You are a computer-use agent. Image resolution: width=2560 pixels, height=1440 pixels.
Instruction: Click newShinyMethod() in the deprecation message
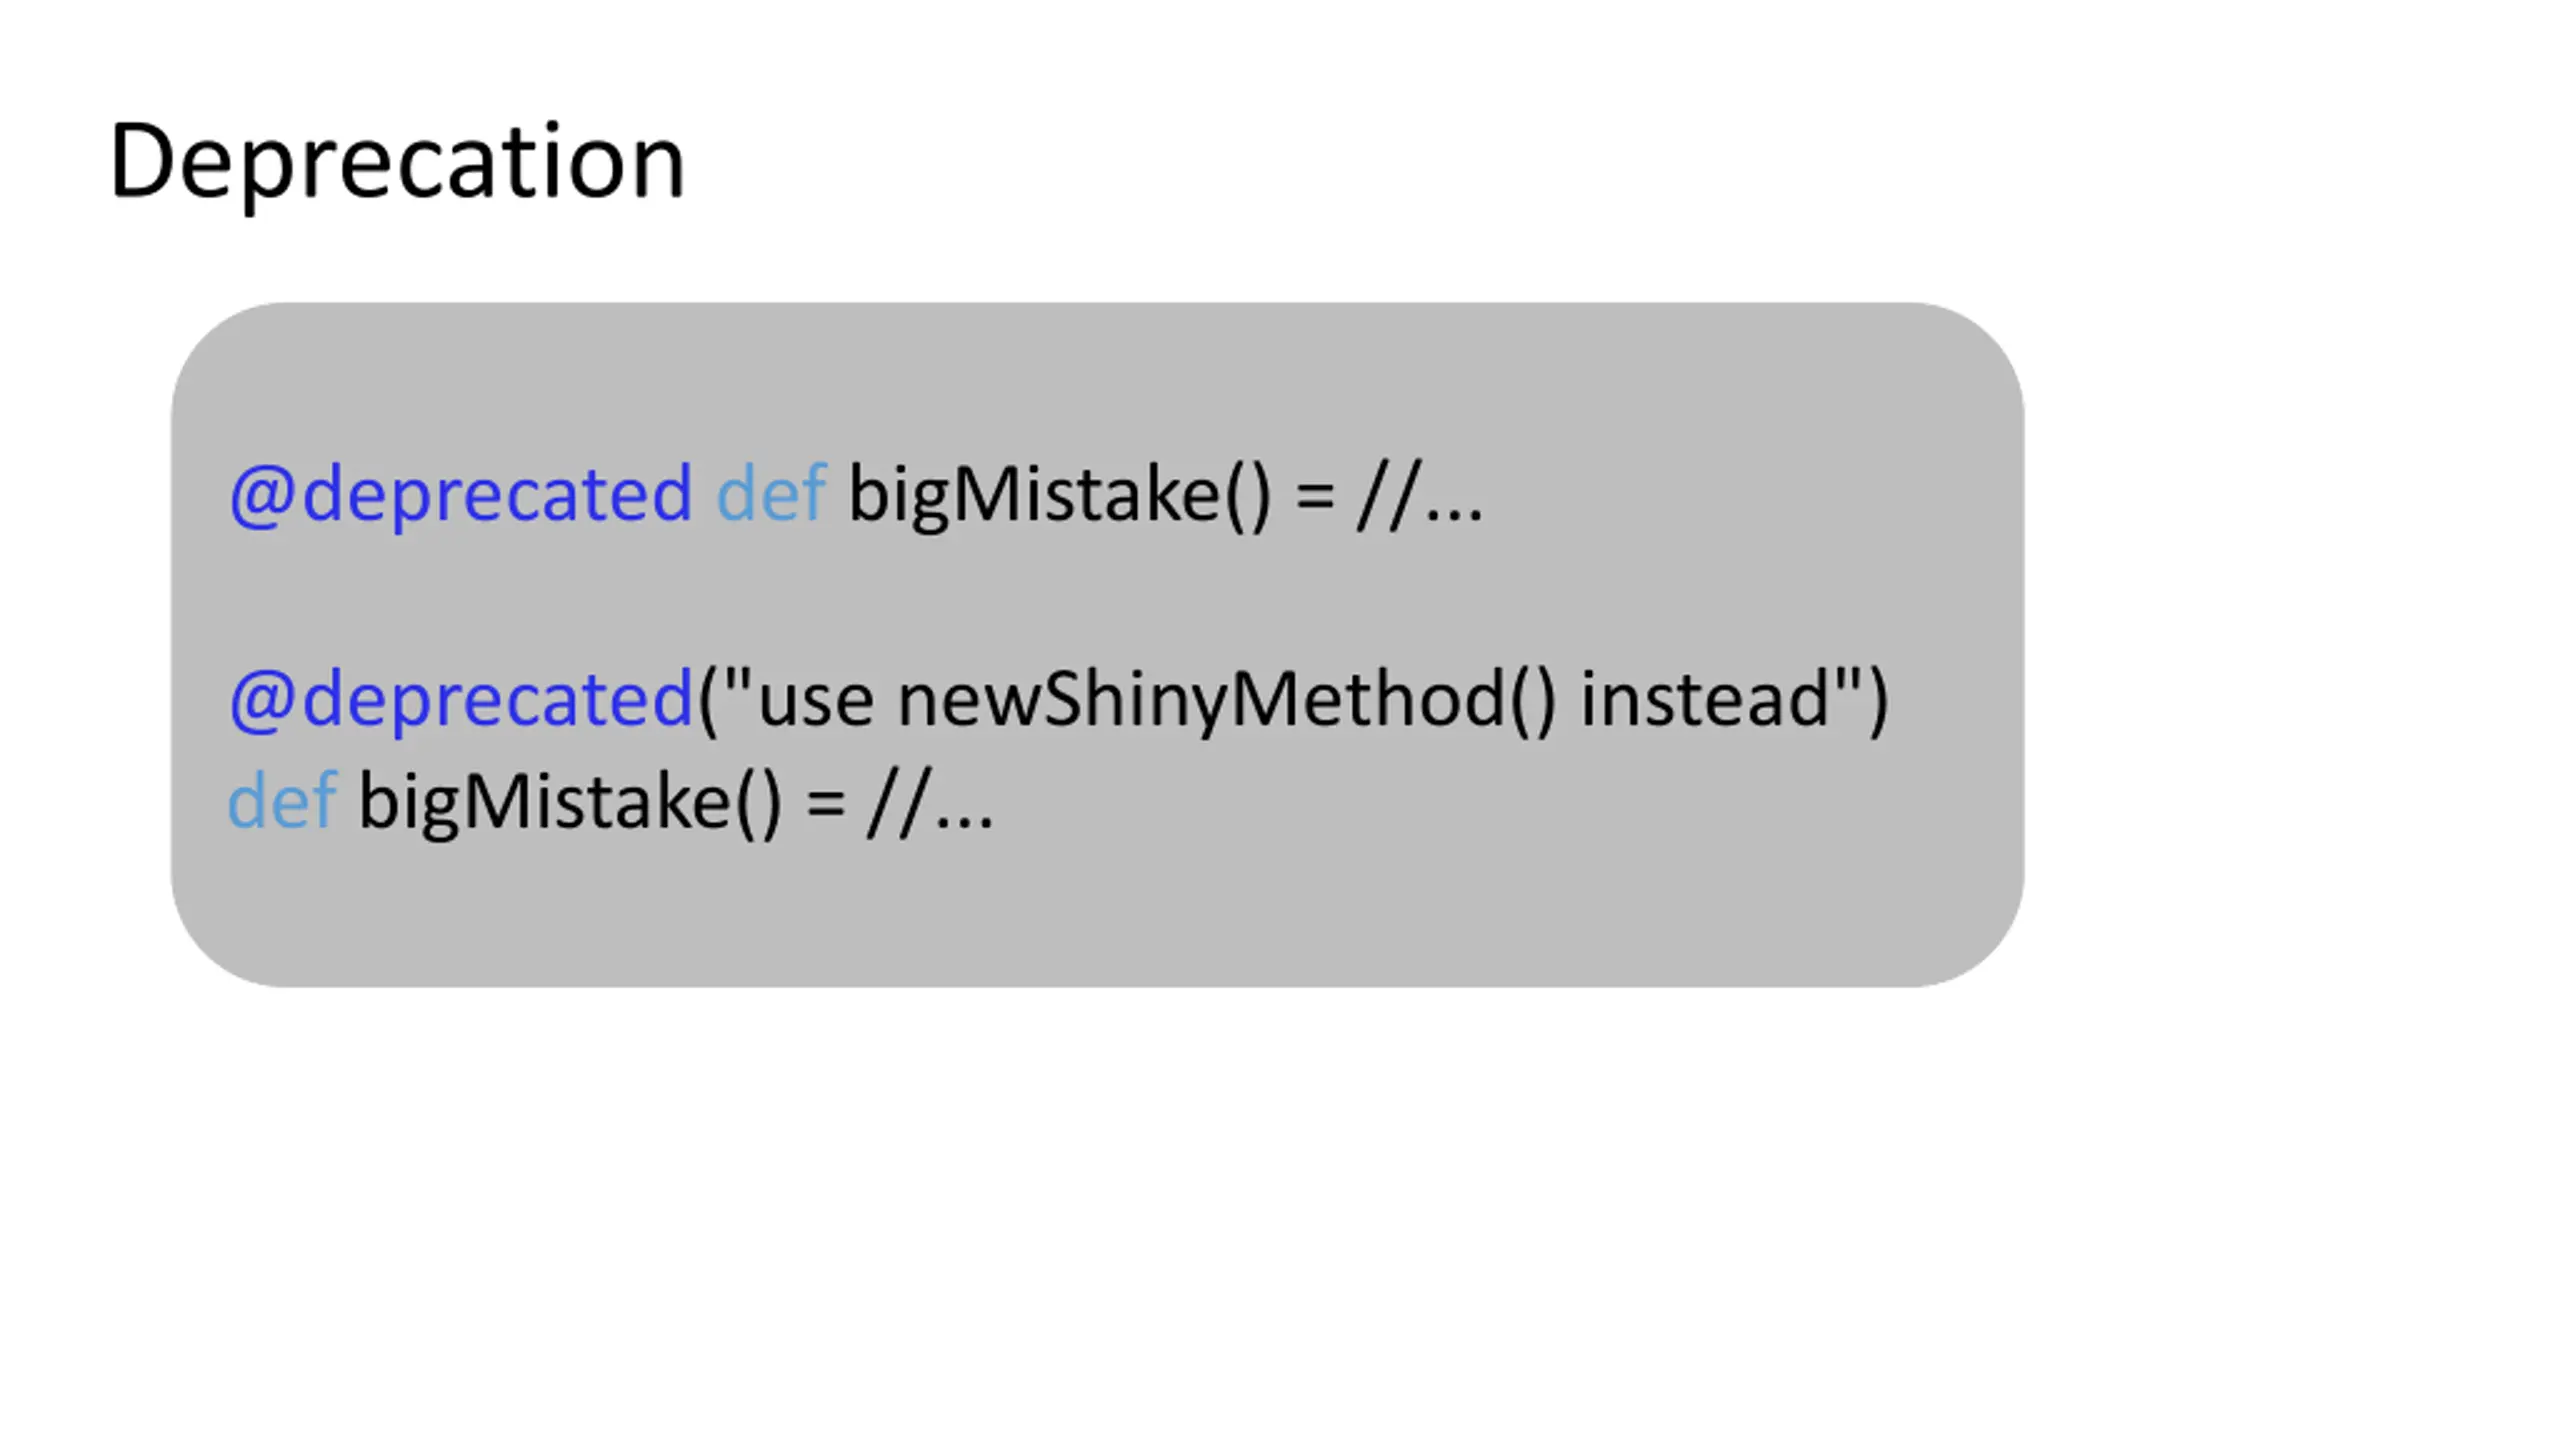click(x=1227, y=699)
